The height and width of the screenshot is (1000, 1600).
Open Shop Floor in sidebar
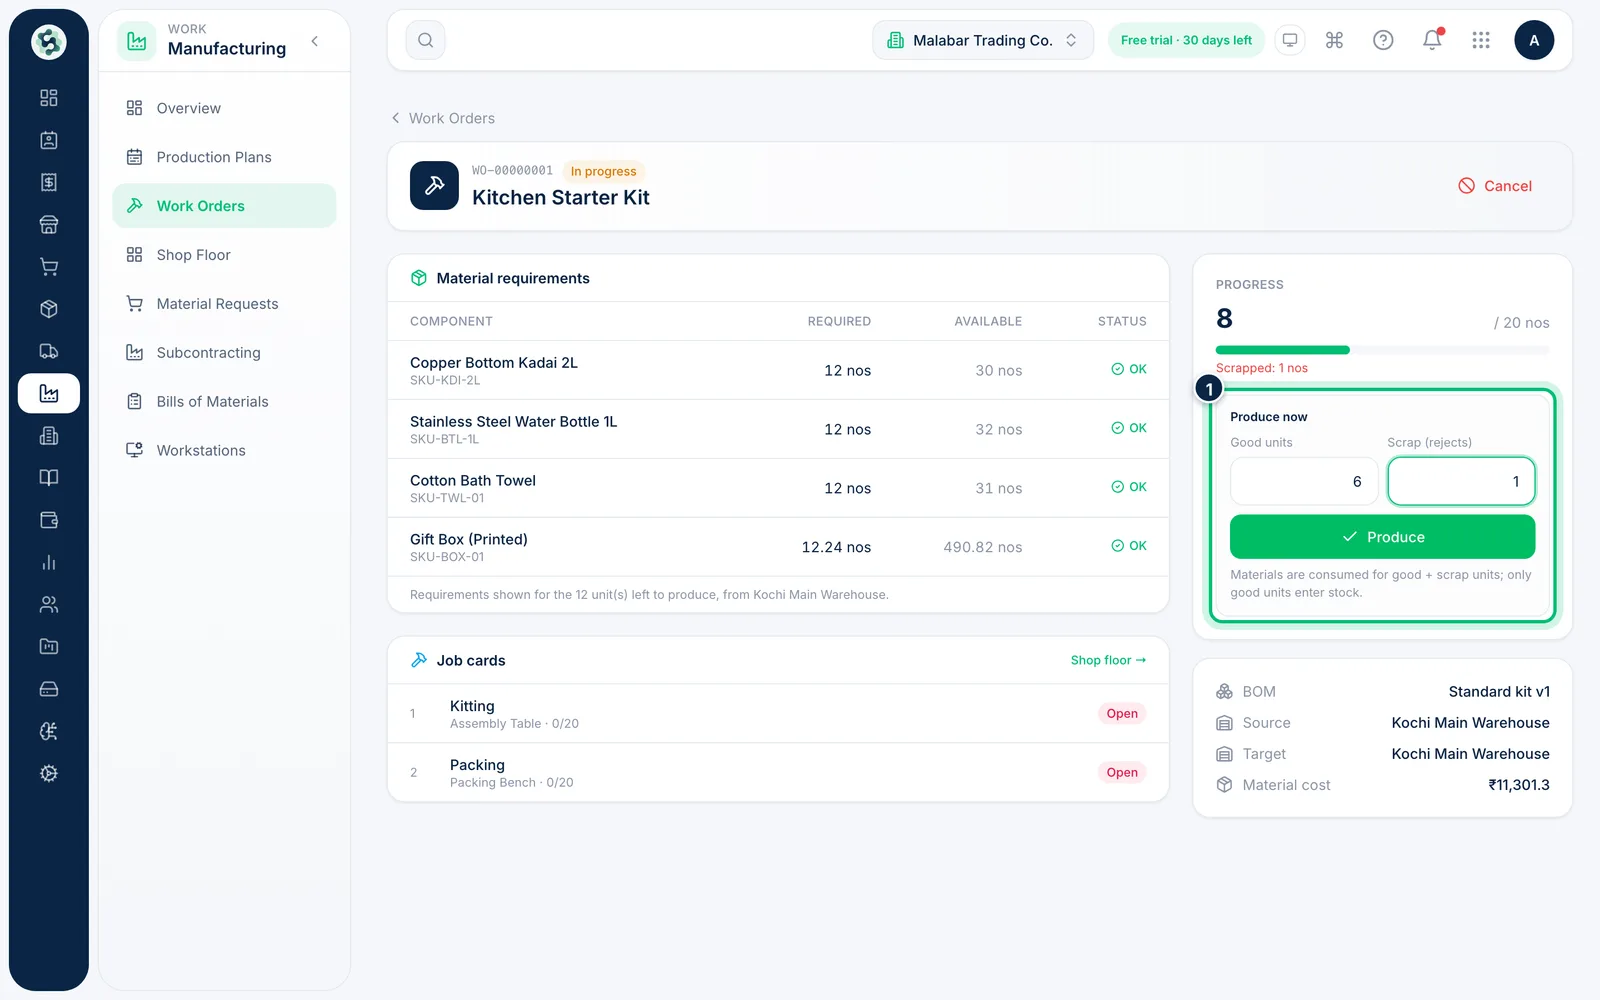click(224, 255)
